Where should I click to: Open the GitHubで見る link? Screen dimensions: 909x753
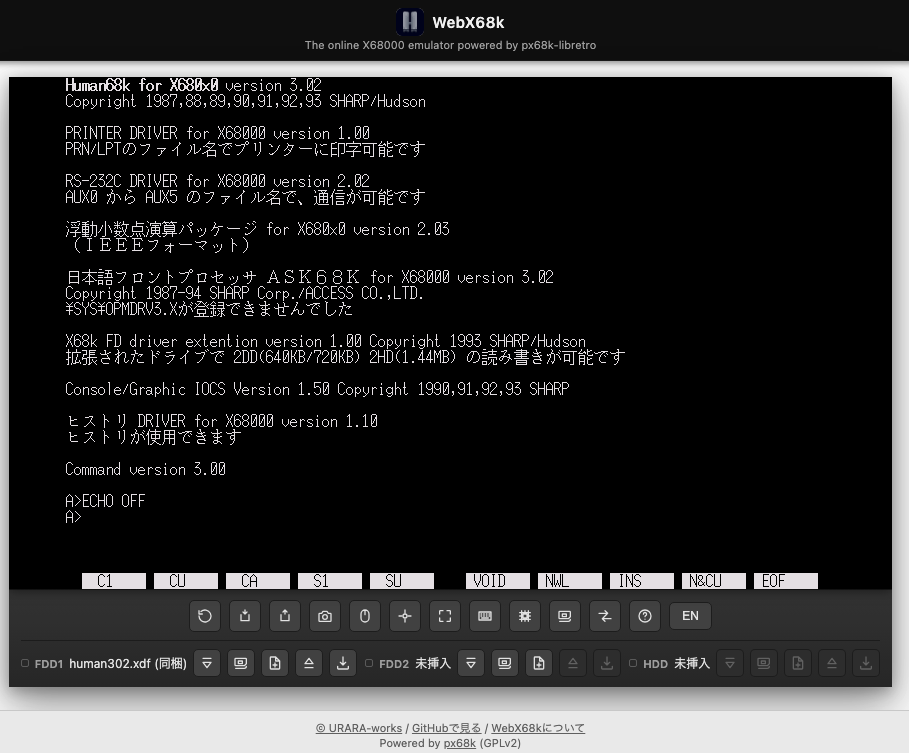pos(446,728)
